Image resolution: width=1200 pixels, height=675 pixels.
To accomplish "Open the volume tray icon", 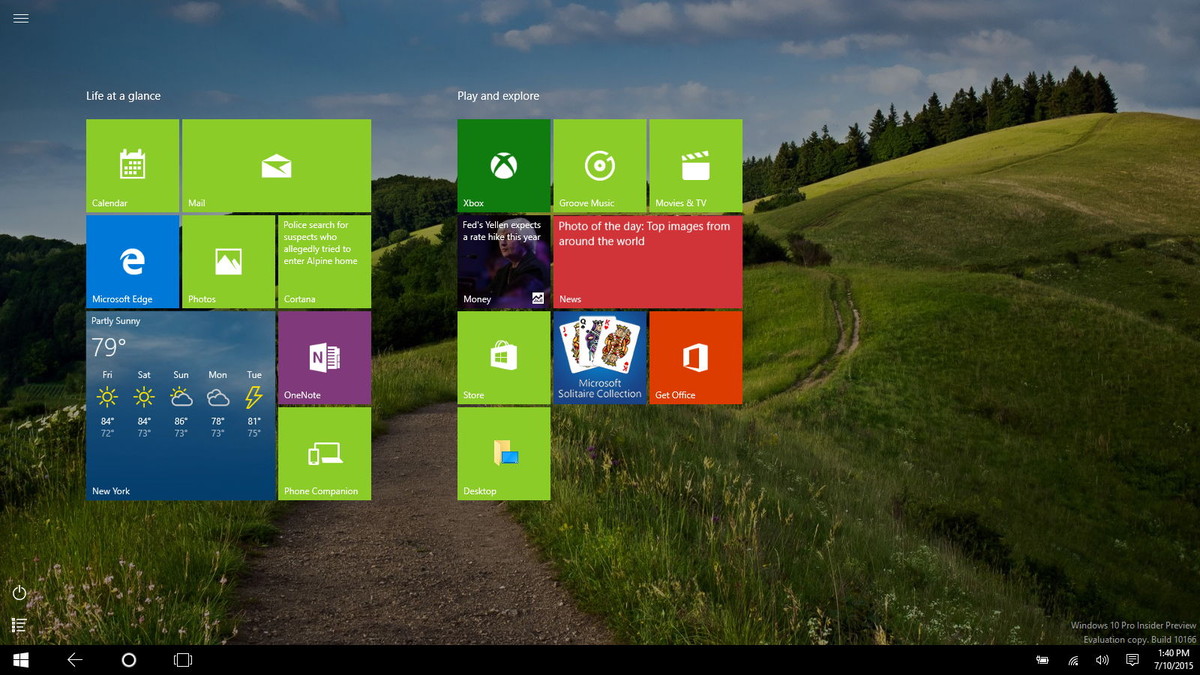I will 1102,660.
